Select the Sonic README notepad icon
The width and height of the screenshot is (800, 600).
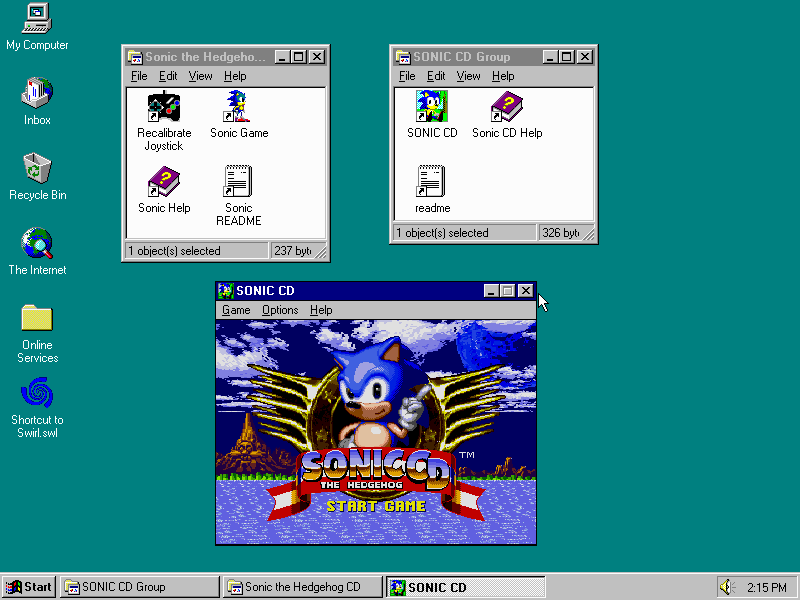238,181
